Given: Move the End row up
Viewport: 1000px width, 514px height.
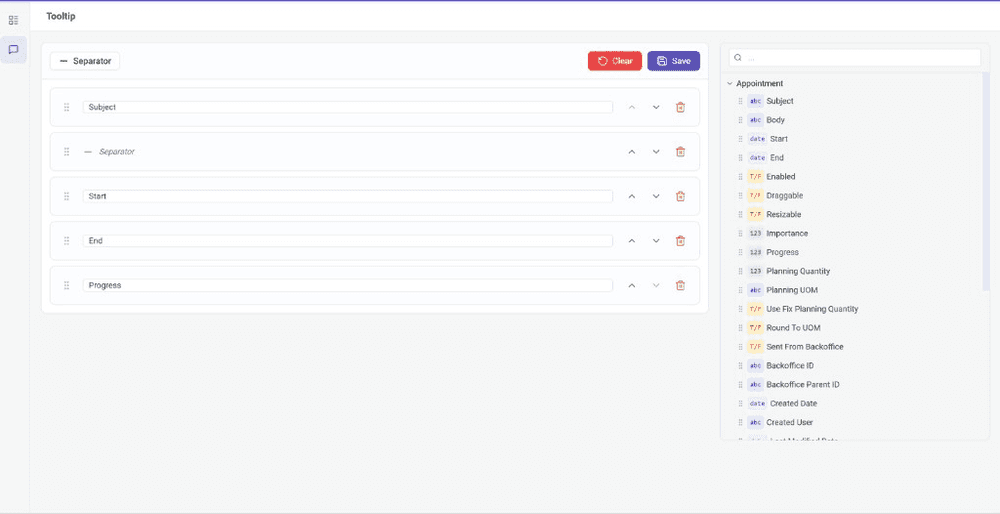Looking at the screenshot, I should tap(632, 241).
